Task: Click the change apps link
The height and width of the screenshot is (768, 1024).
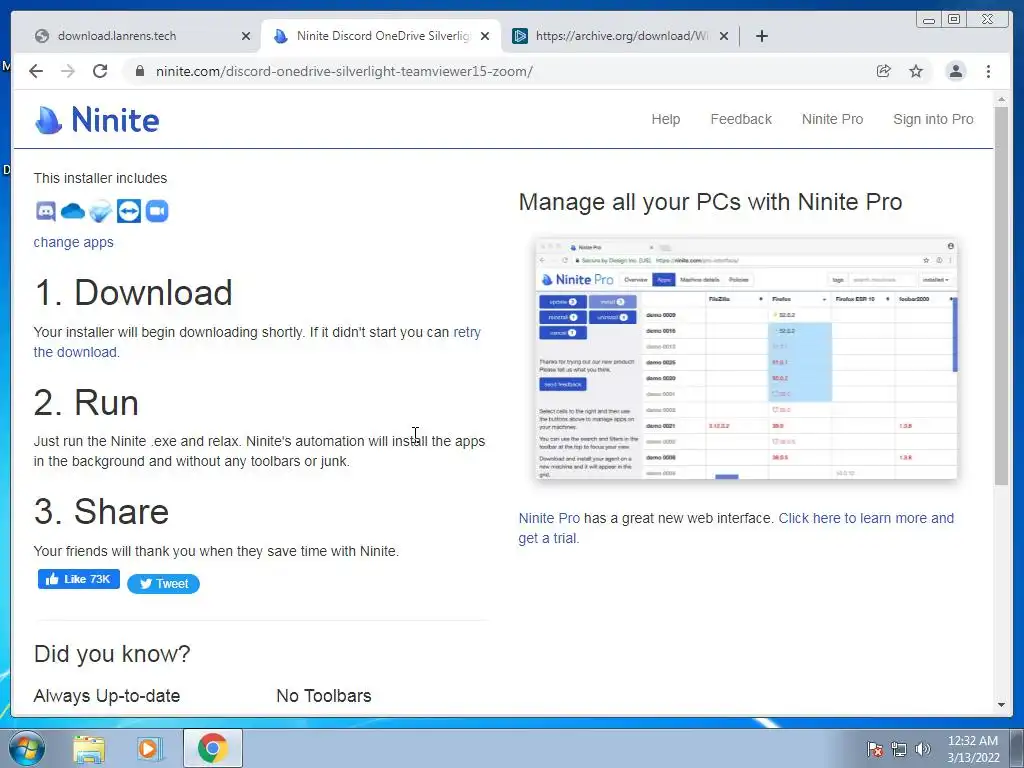Action: [74, 242]
